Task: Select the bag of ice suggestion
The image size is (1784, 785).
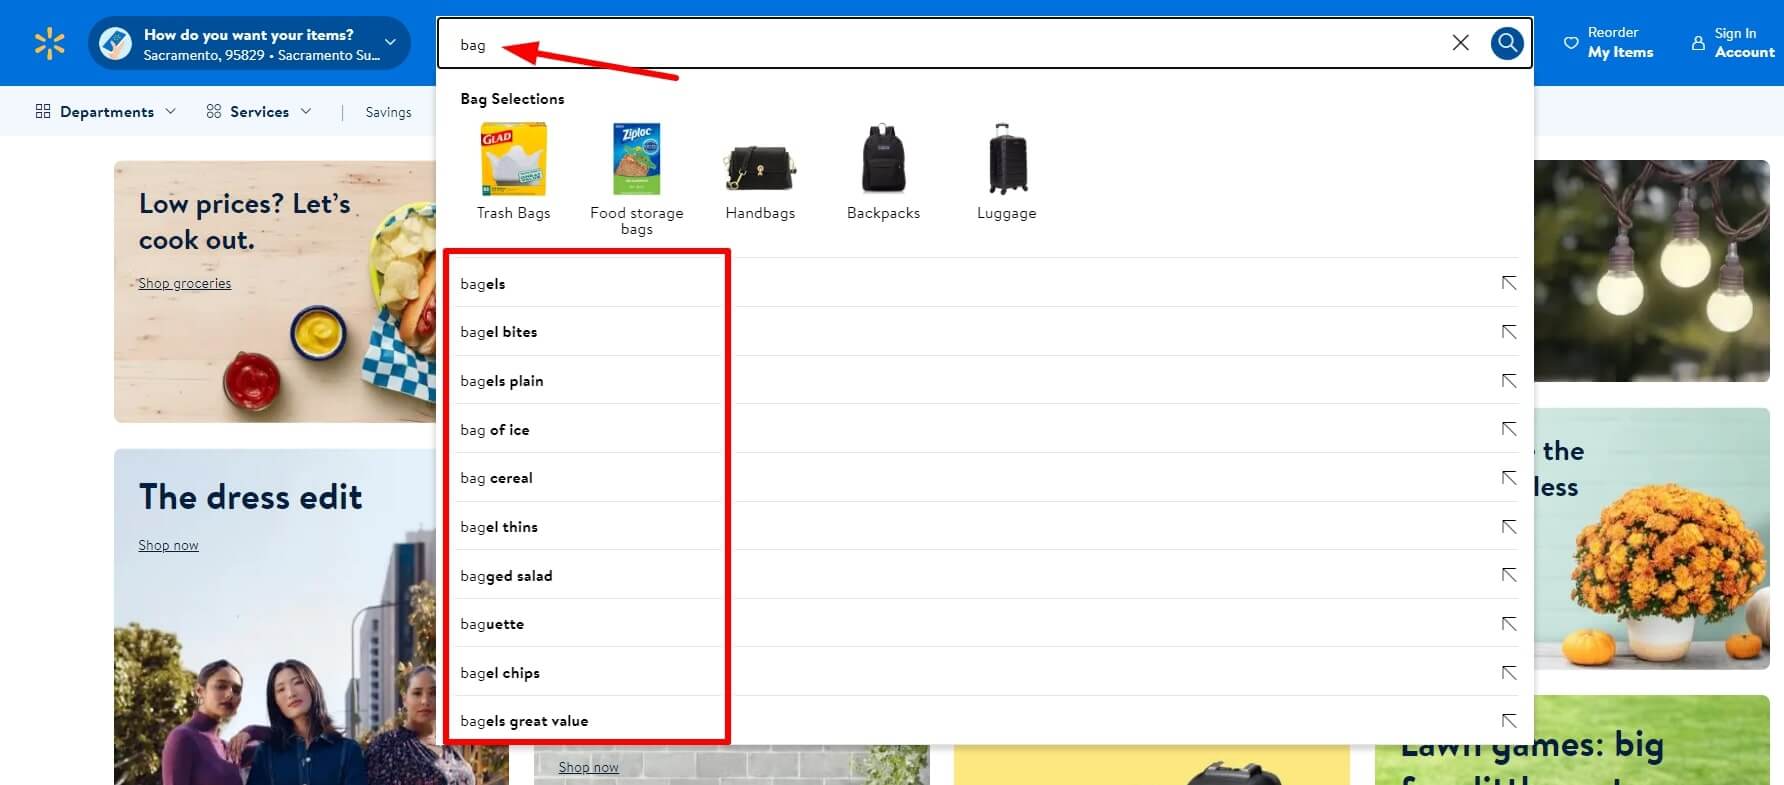Action: [495, 430]
